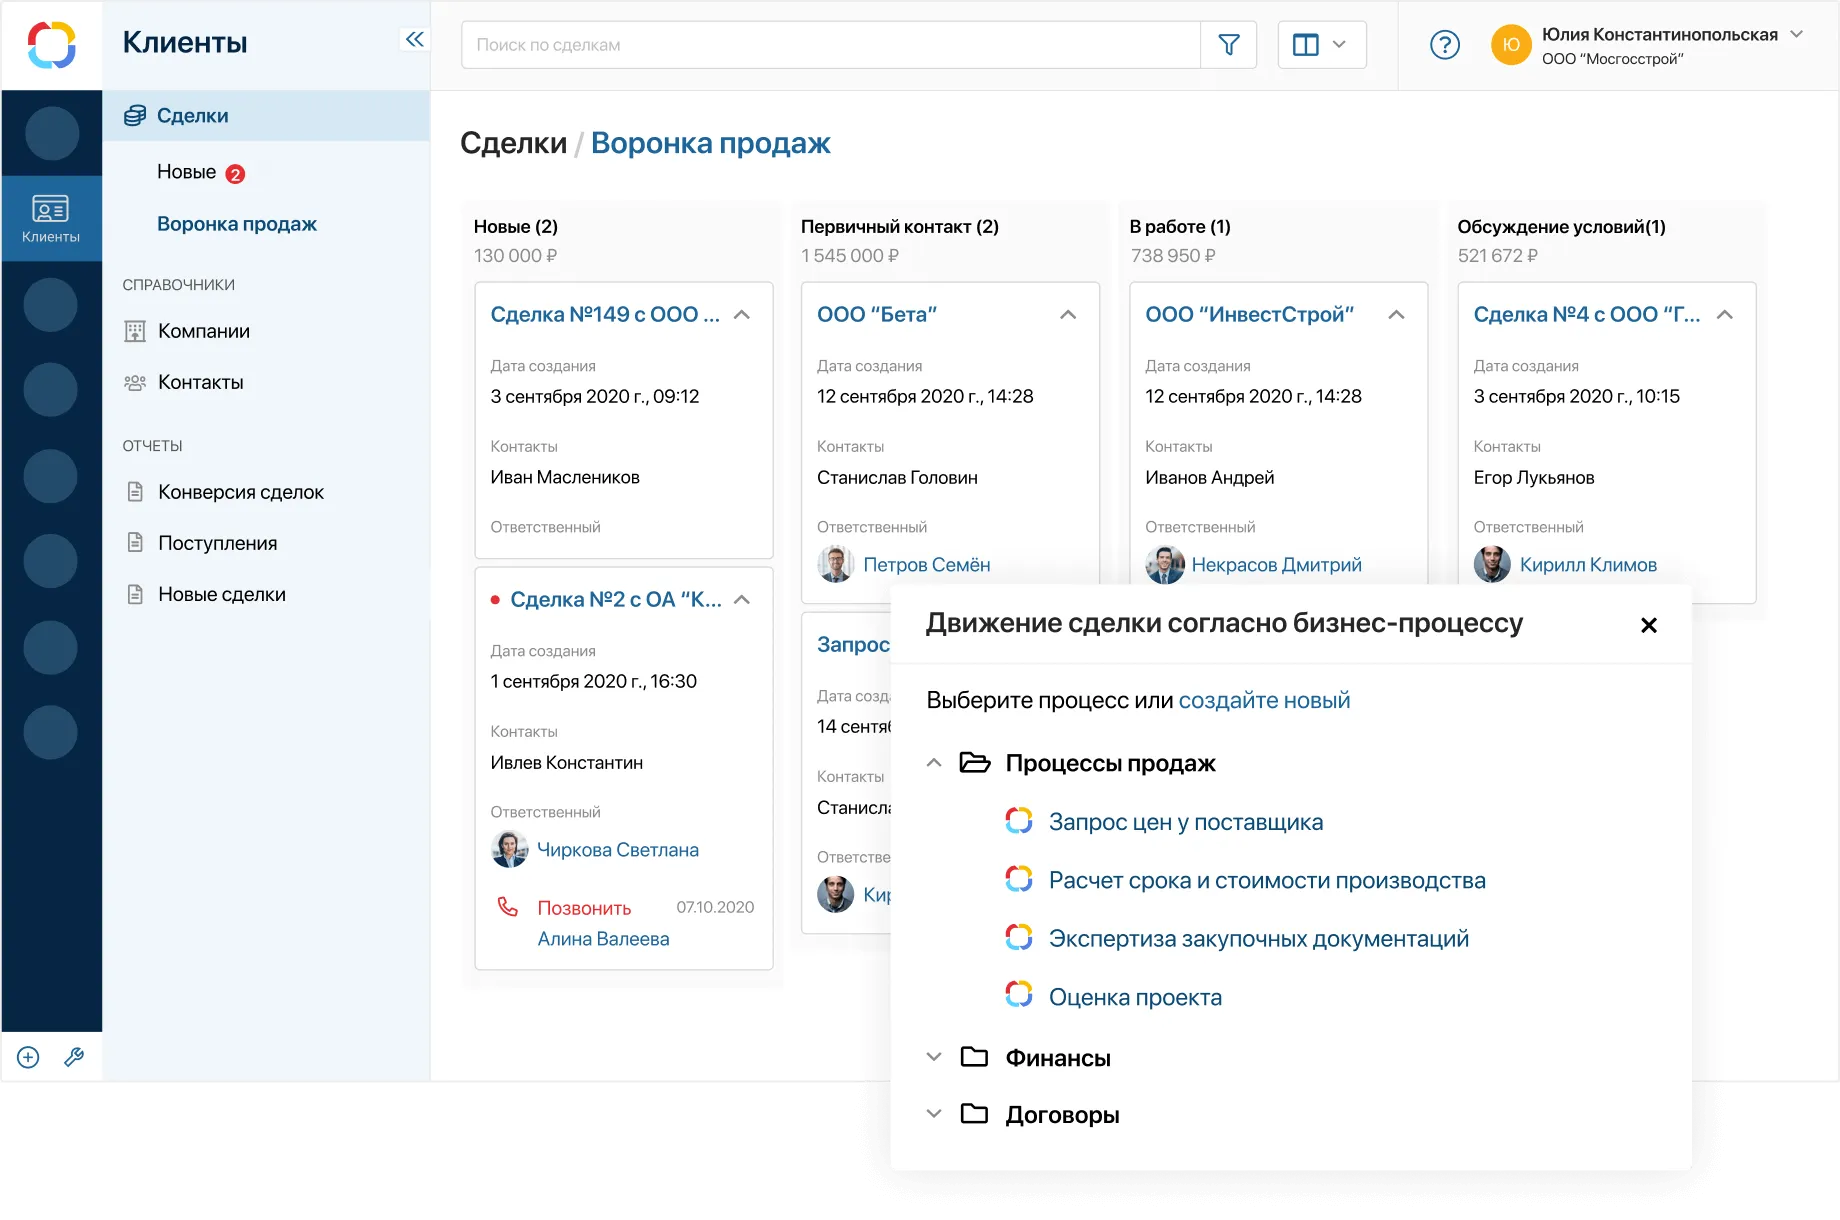Select the Сделки section icon in sidebar
This screenshot has width=1840, height=1220.
click(135, 115)
